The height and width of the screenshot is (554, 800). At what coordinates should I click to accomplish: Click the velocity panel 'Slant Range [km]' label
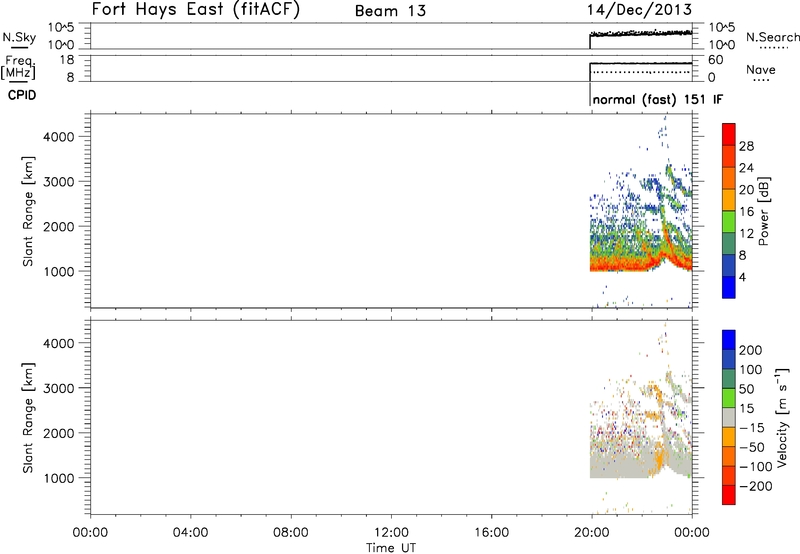tap(28, 418)
